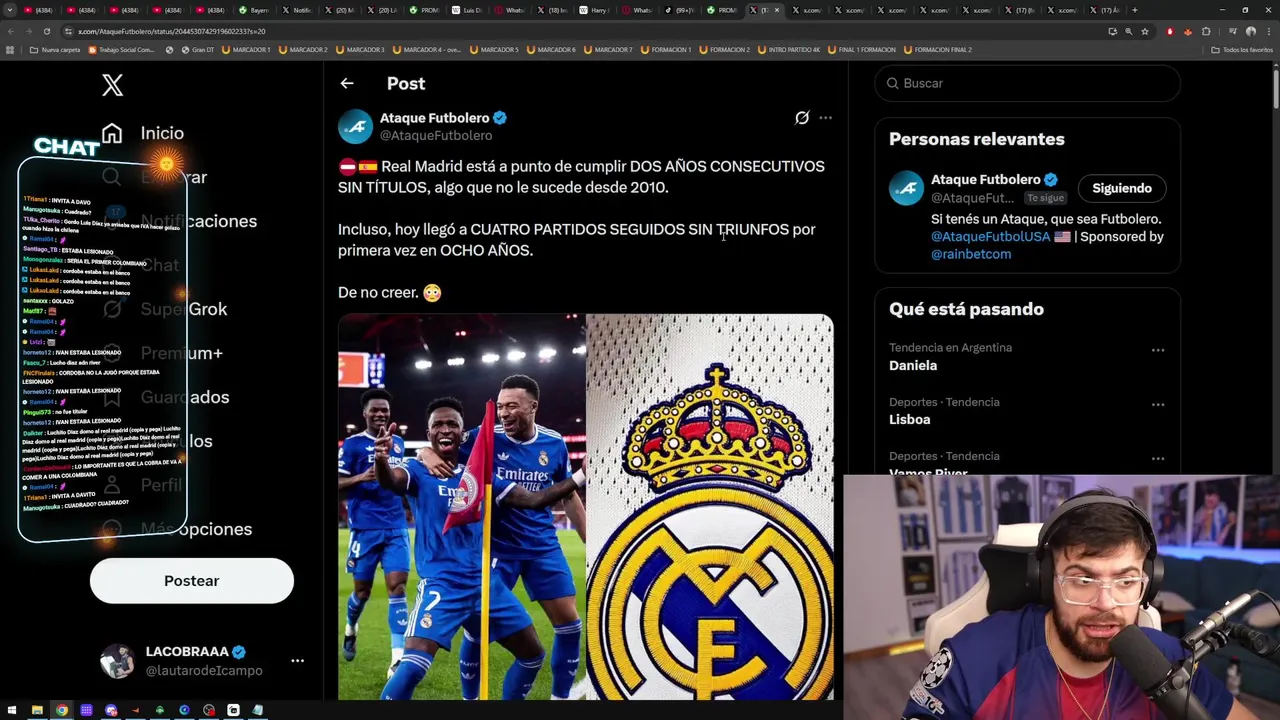Click the verified badge next to Ataque Futbolero
Image resolution: width=1280 pixels, height=720 pixels.
point(500,118)
